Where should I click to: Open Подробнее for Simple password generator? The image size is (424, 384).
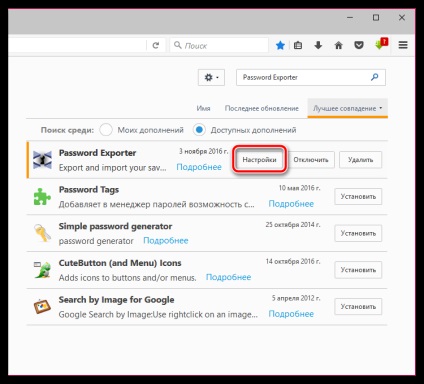tap(166, 240)
